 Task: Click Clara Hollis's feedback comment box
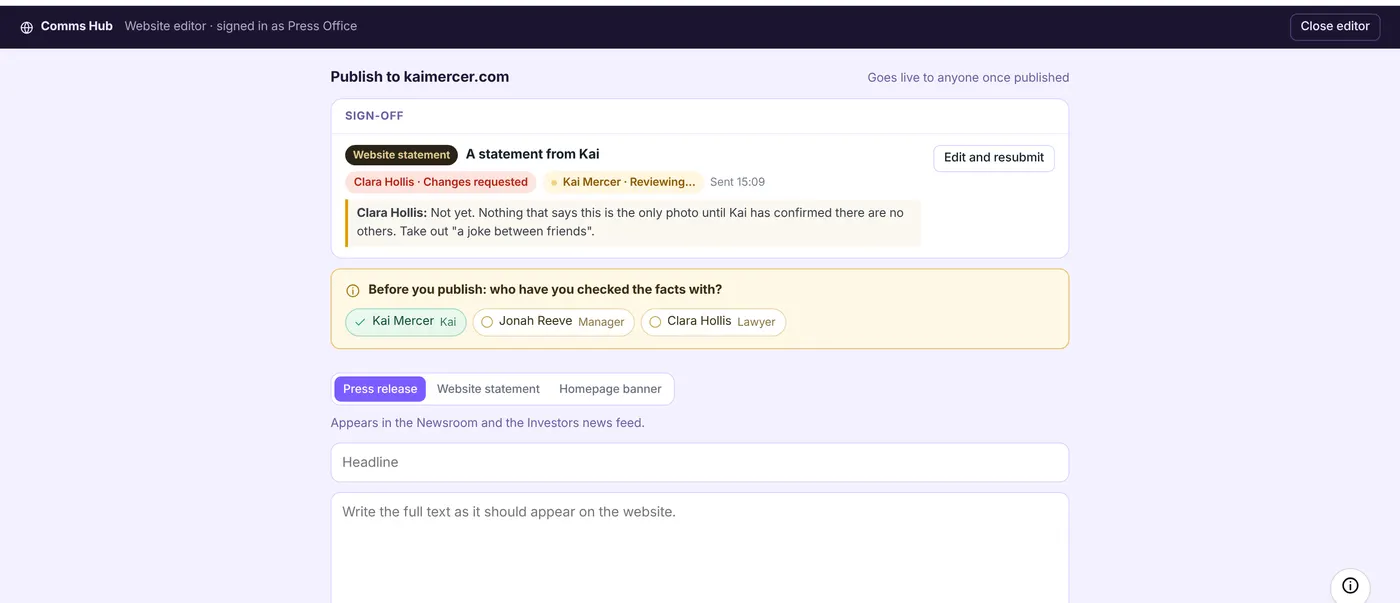(633, 222)
